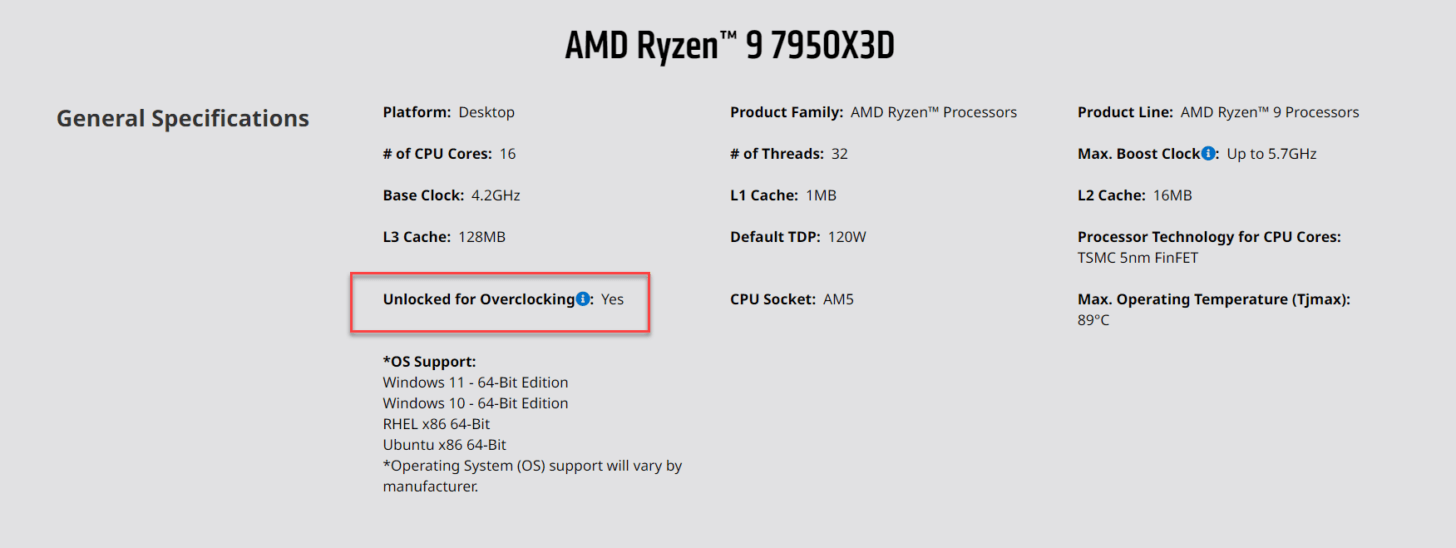Image resolution: width=1456 pixels, height=548 pixels.
Task: Click the Default TDP 120W entry
Action: point(798,237)
